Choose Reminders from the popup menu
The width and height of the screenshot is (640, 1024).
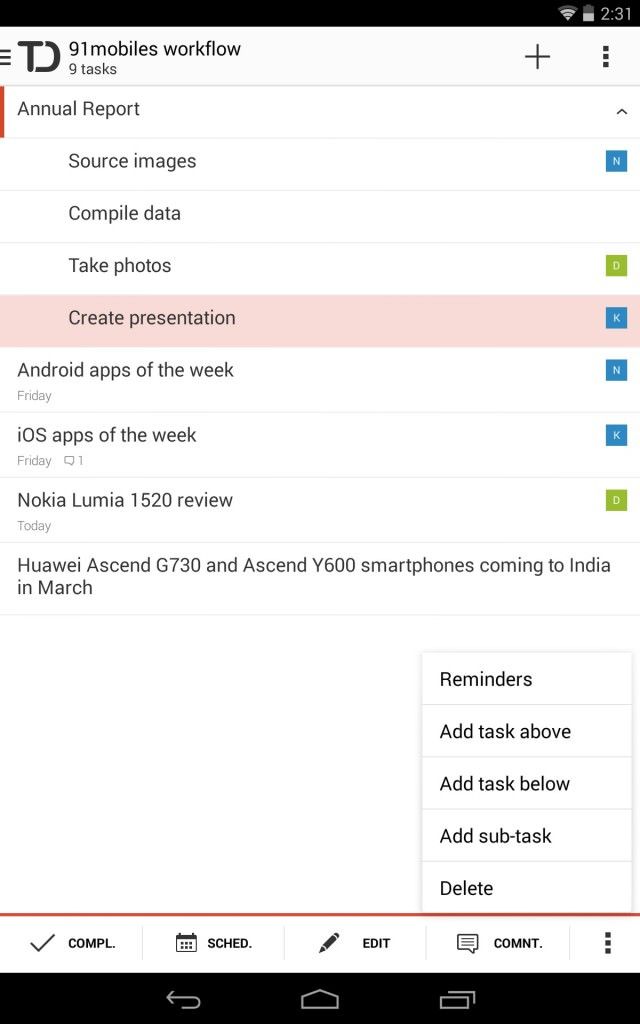[526, 679]
